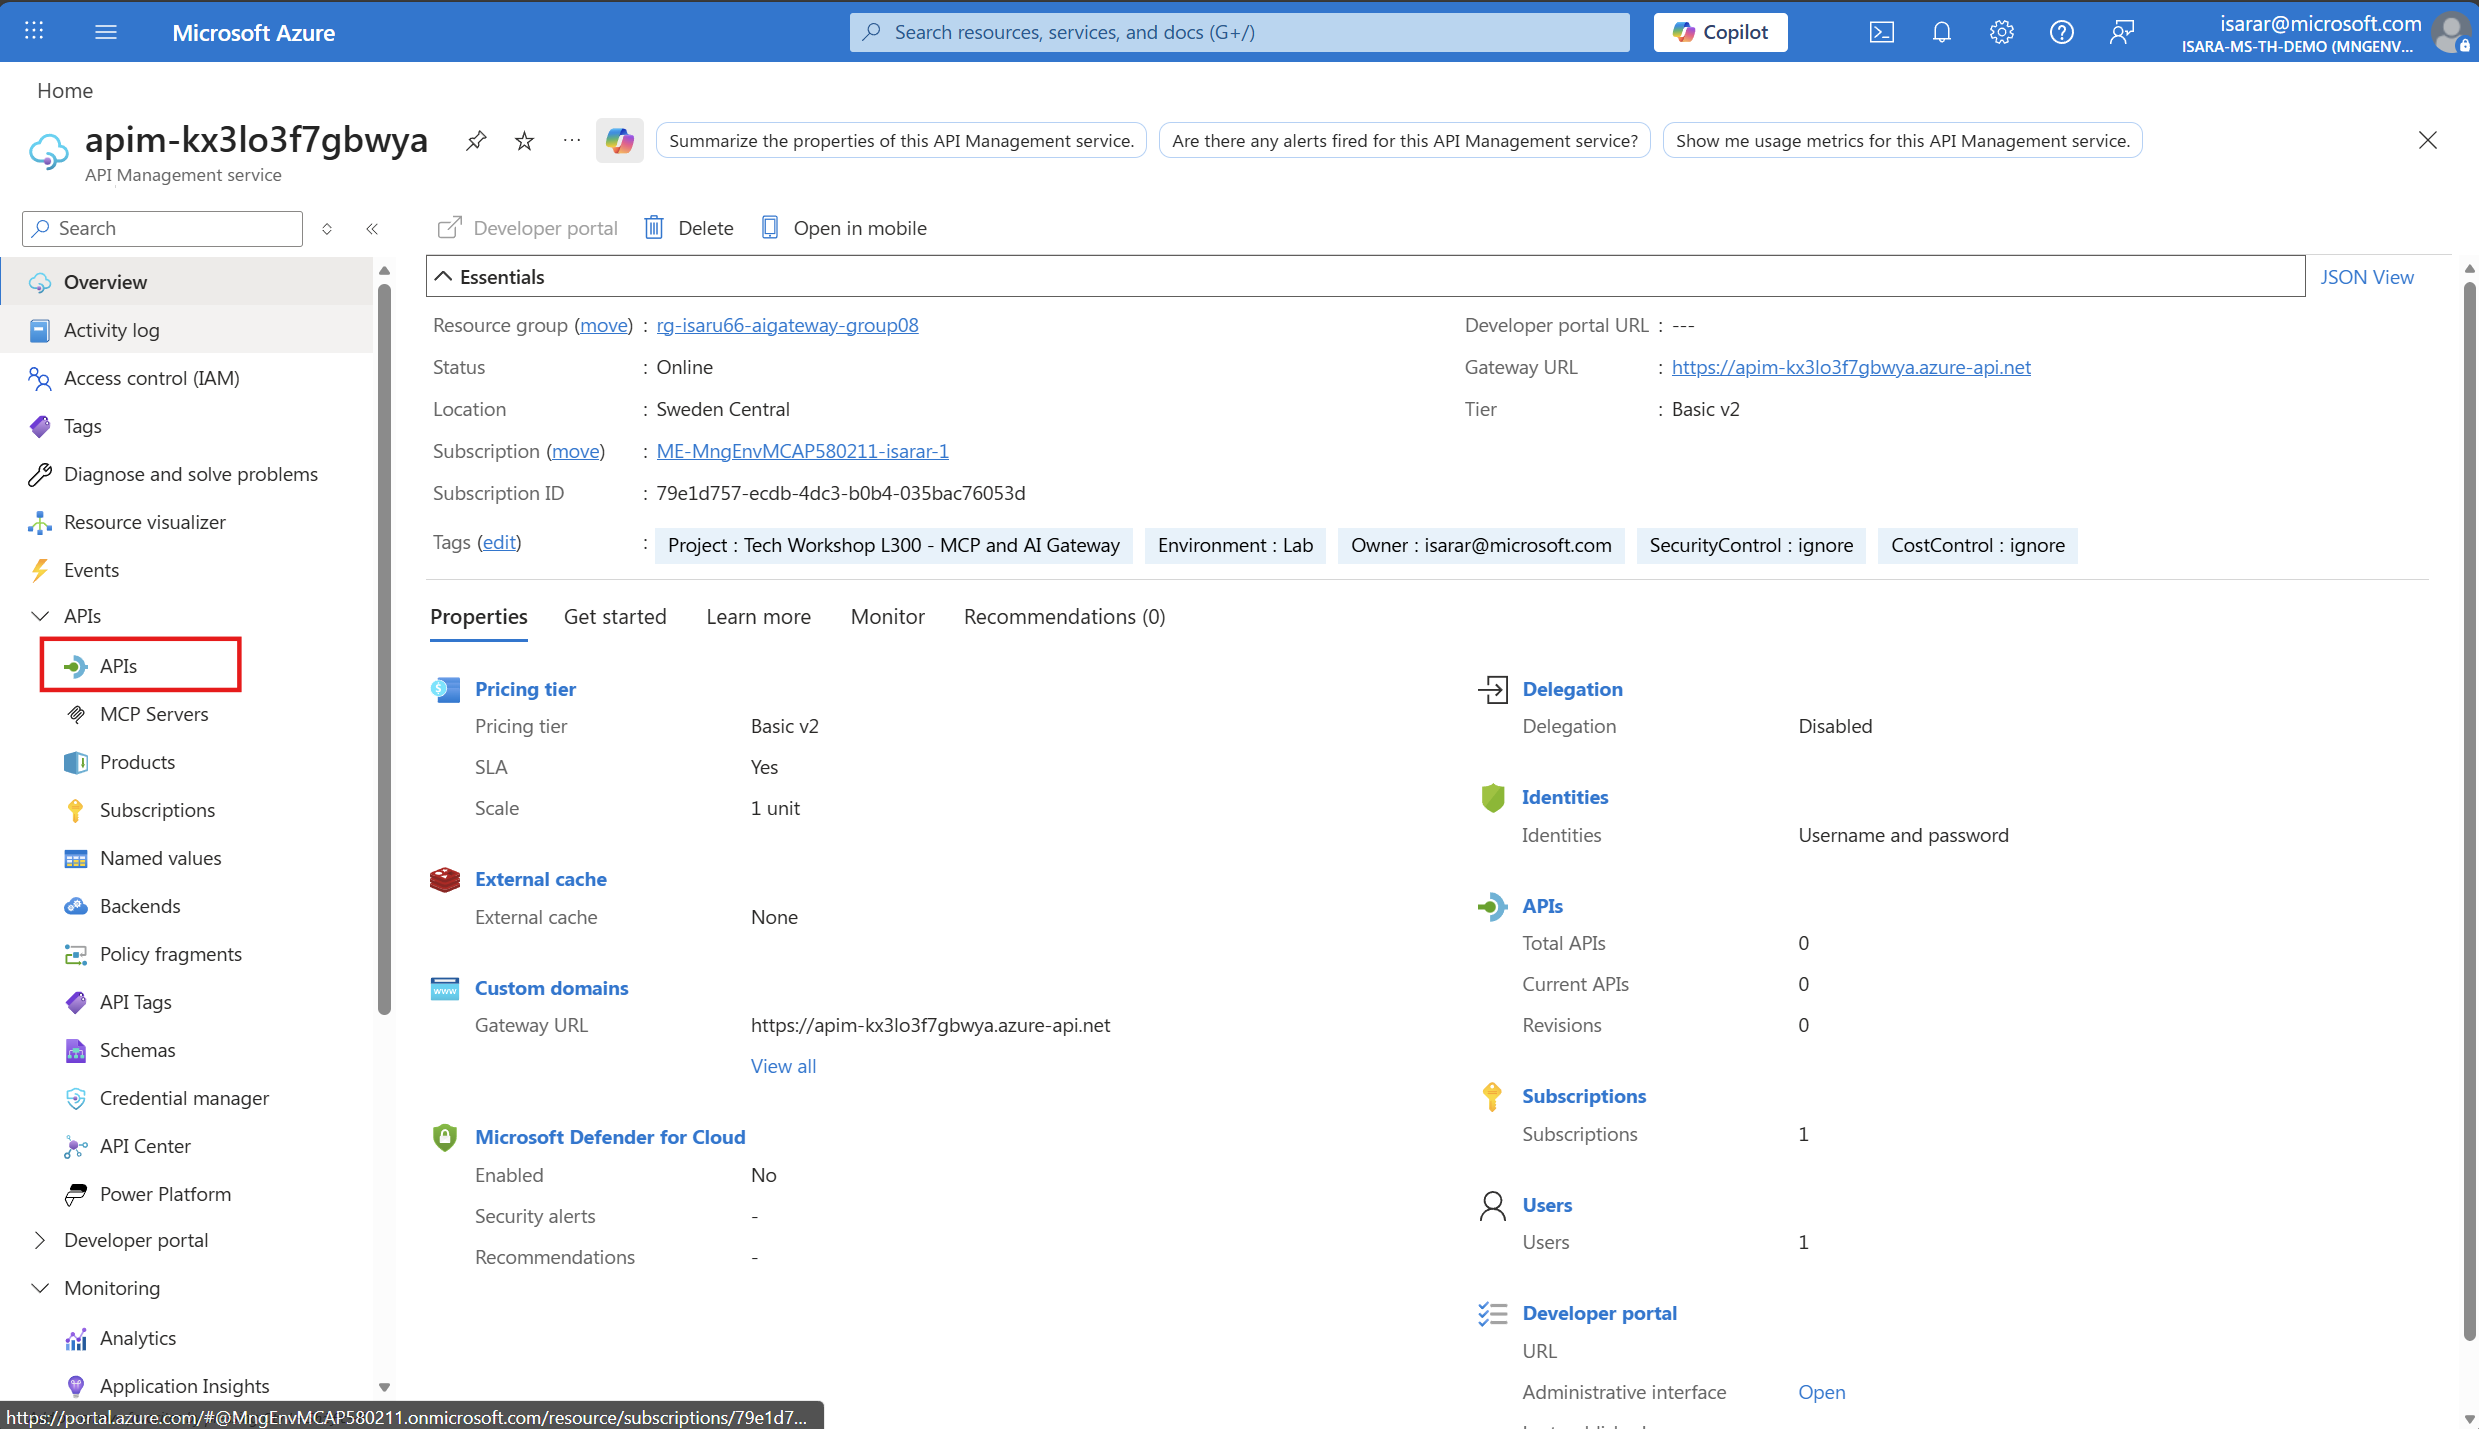Click Summarize the properties suggestion
2479x1429 pixels.
pyautogui.click(x=901, y=141)
